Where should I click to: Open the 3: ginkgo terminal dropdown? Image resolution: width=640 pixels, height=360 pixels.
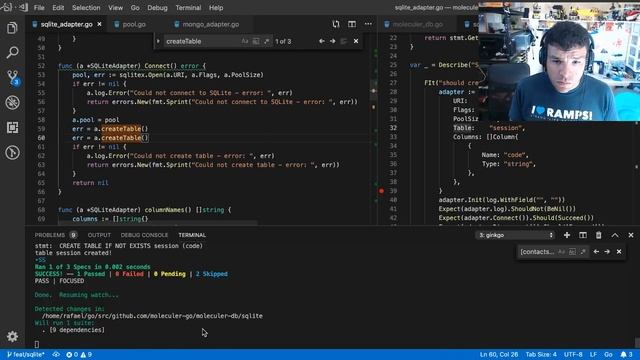[x=515, y=235]
